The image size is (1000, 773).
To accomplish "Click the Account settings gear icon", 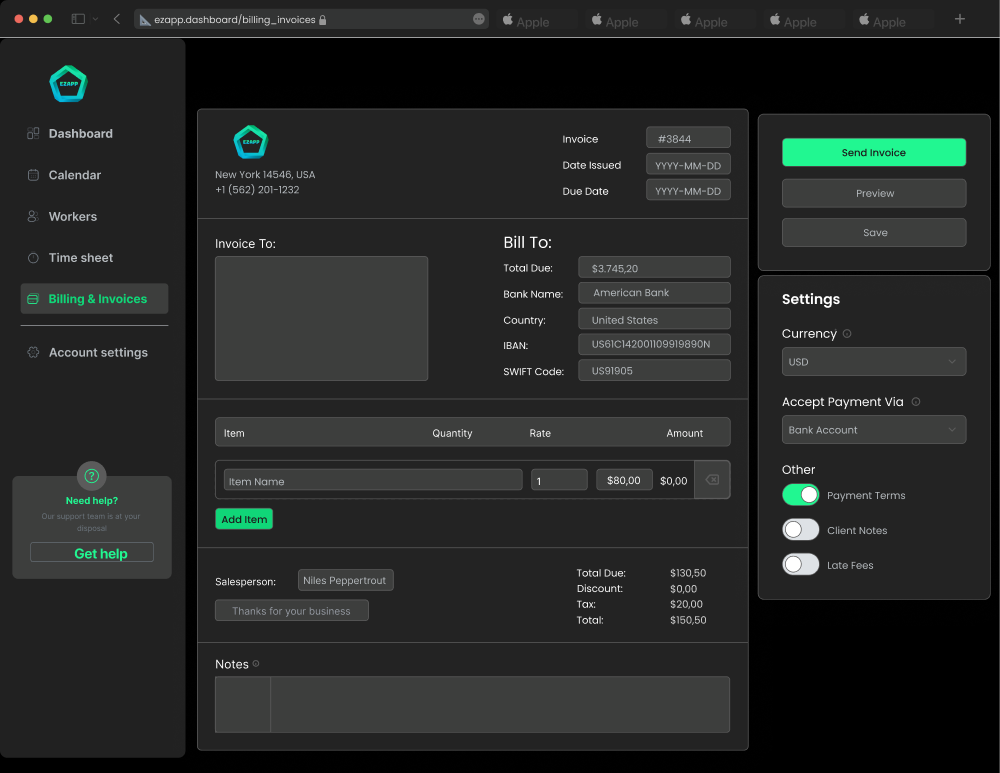I will [33, 353].
